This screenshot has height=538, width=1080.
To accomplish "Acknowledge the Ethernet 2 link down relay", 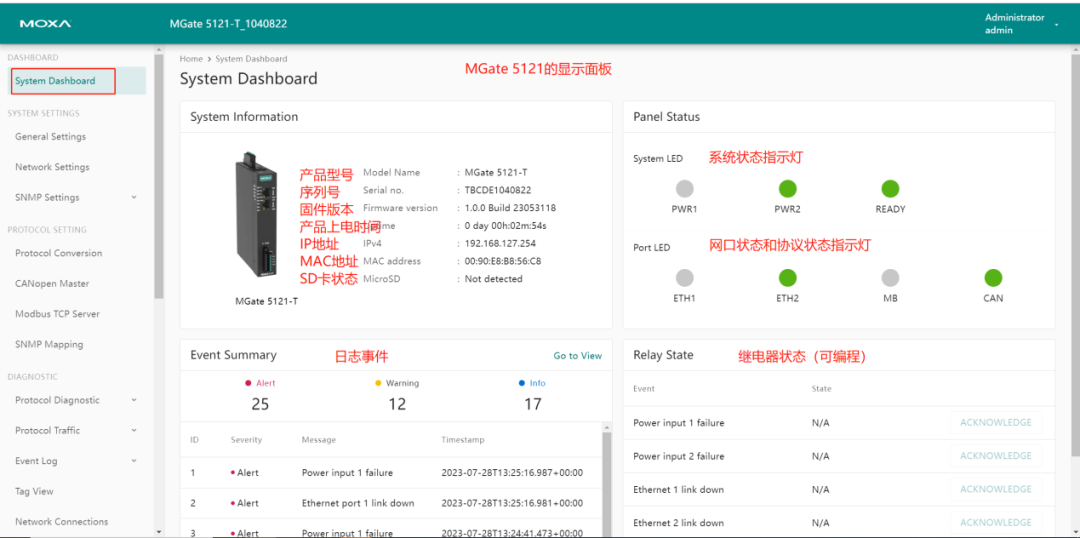I will click(995, 522).
